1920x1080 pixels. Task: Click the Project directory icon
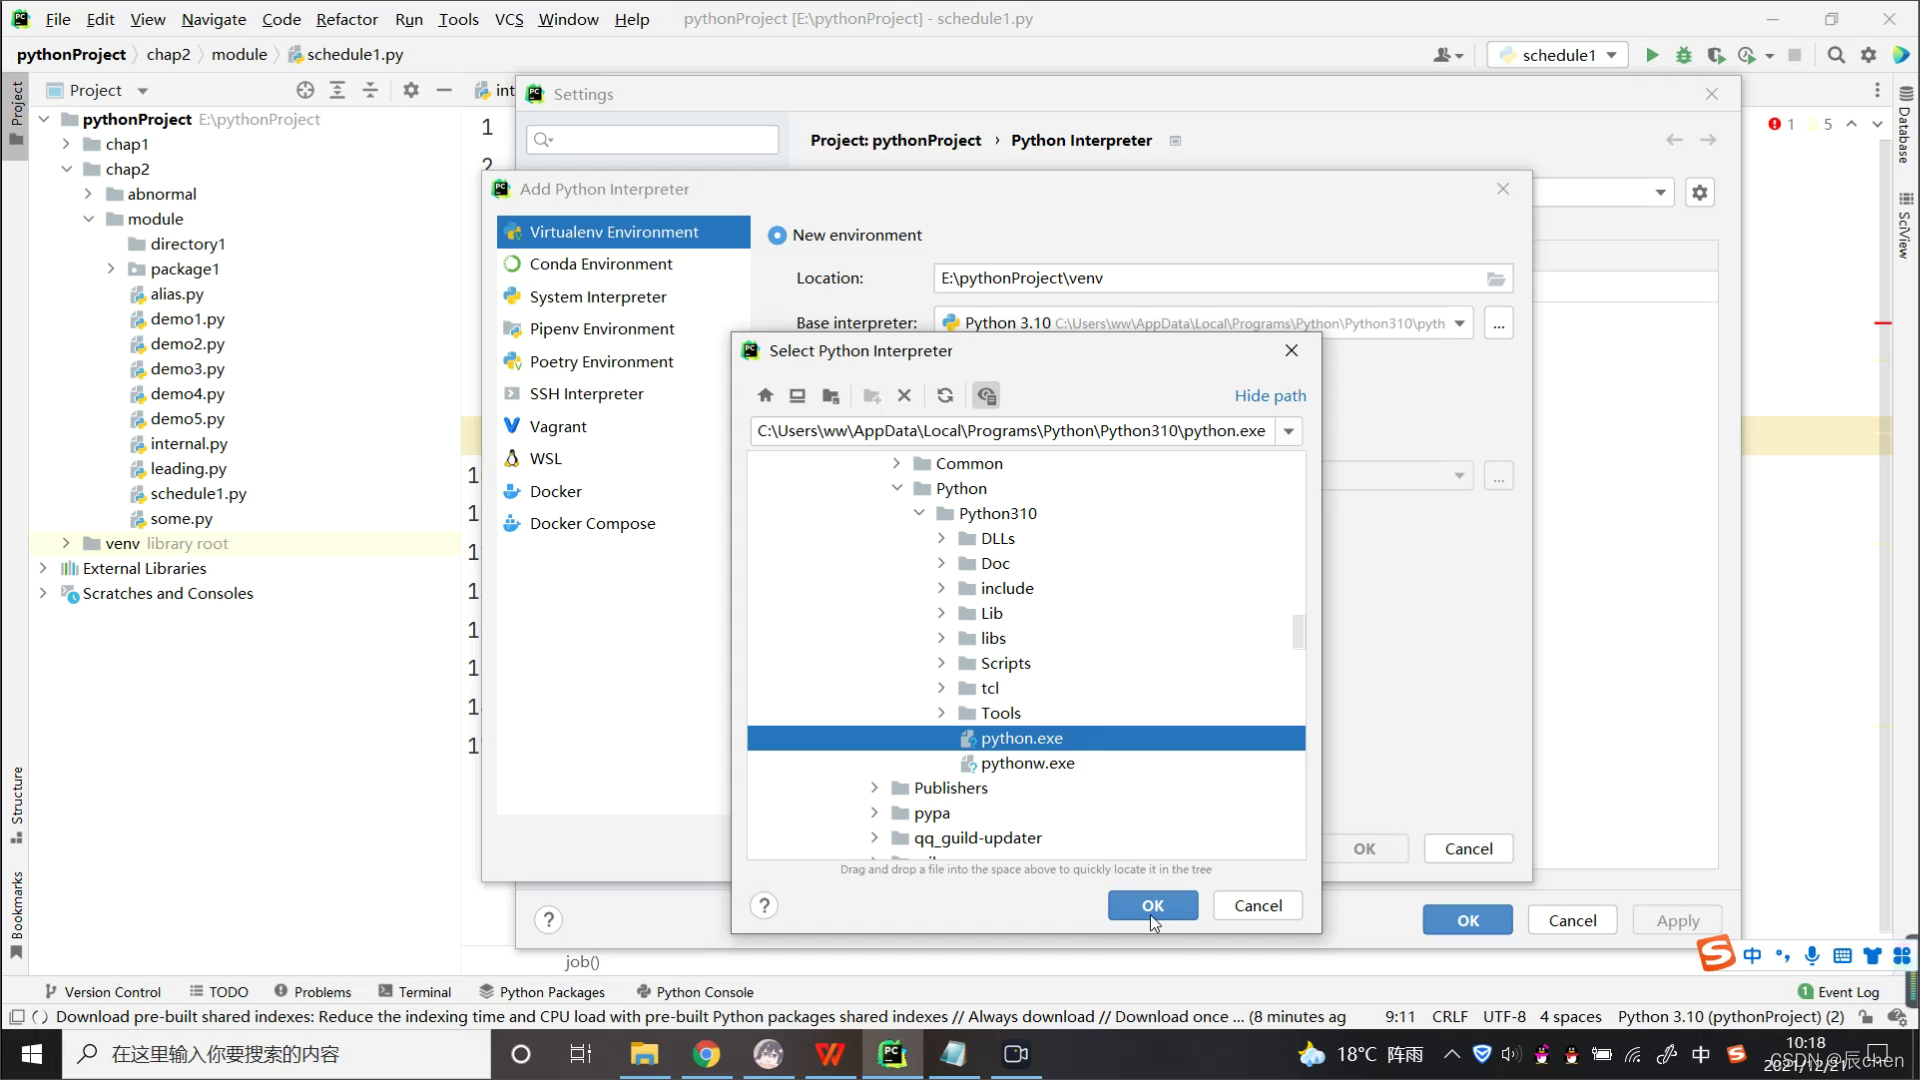pyautogui.click(x=830, y=396)
